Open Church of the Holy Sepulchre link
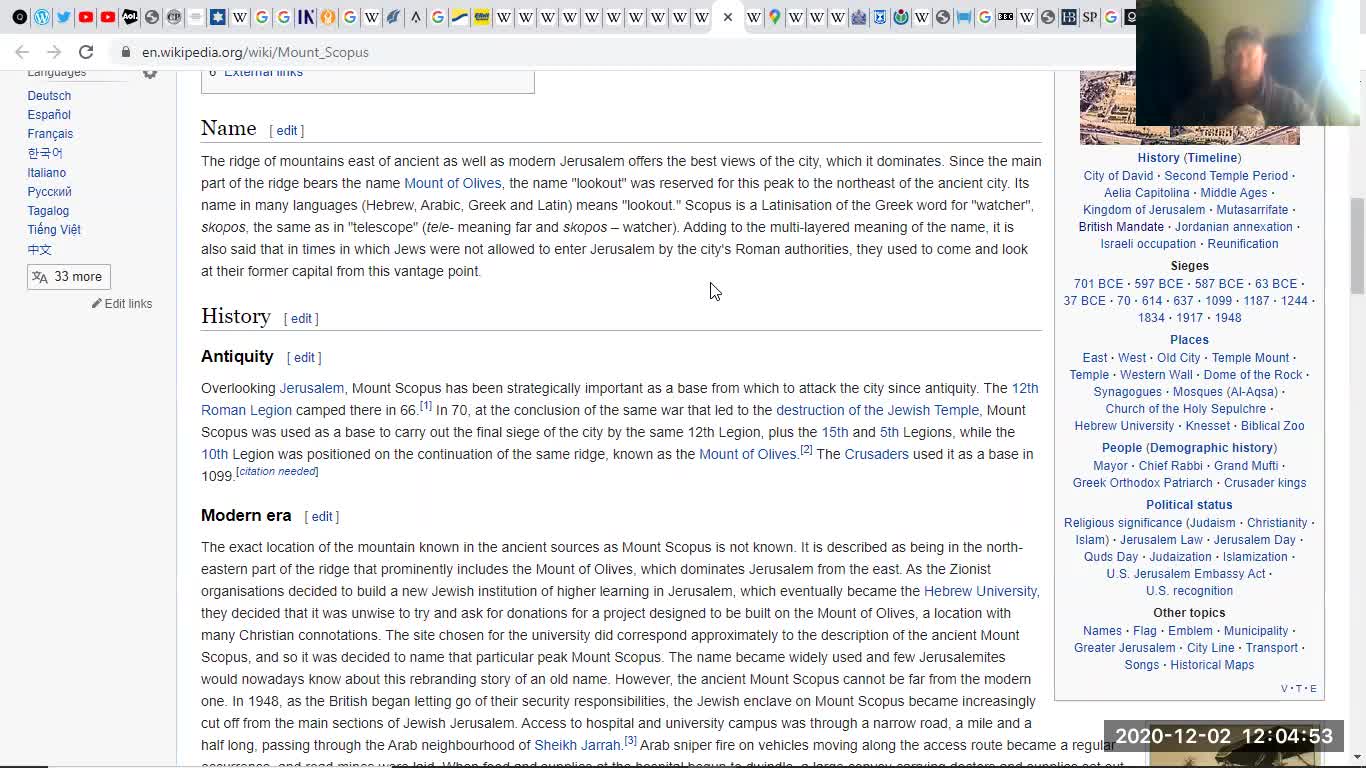 coord(1185,409)
